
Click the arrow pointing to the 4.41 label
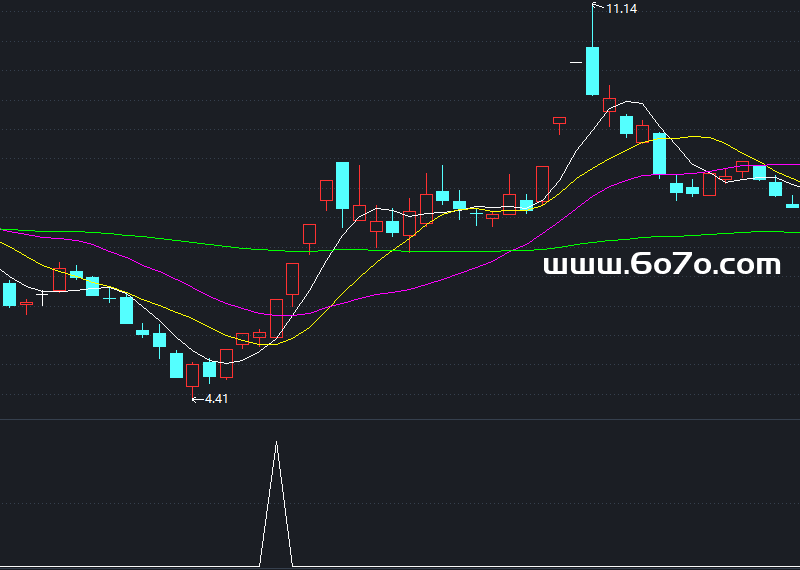pyautogui.click(x=197, y=398)
